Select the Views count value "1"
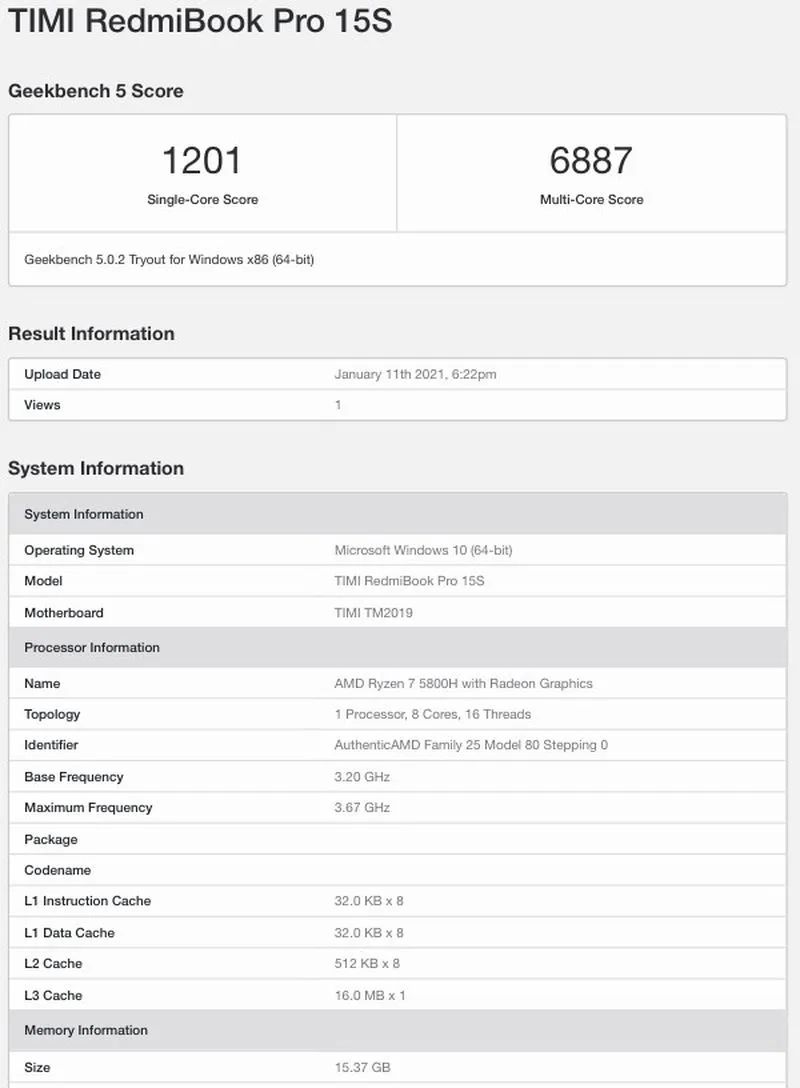 pos(338,405)
